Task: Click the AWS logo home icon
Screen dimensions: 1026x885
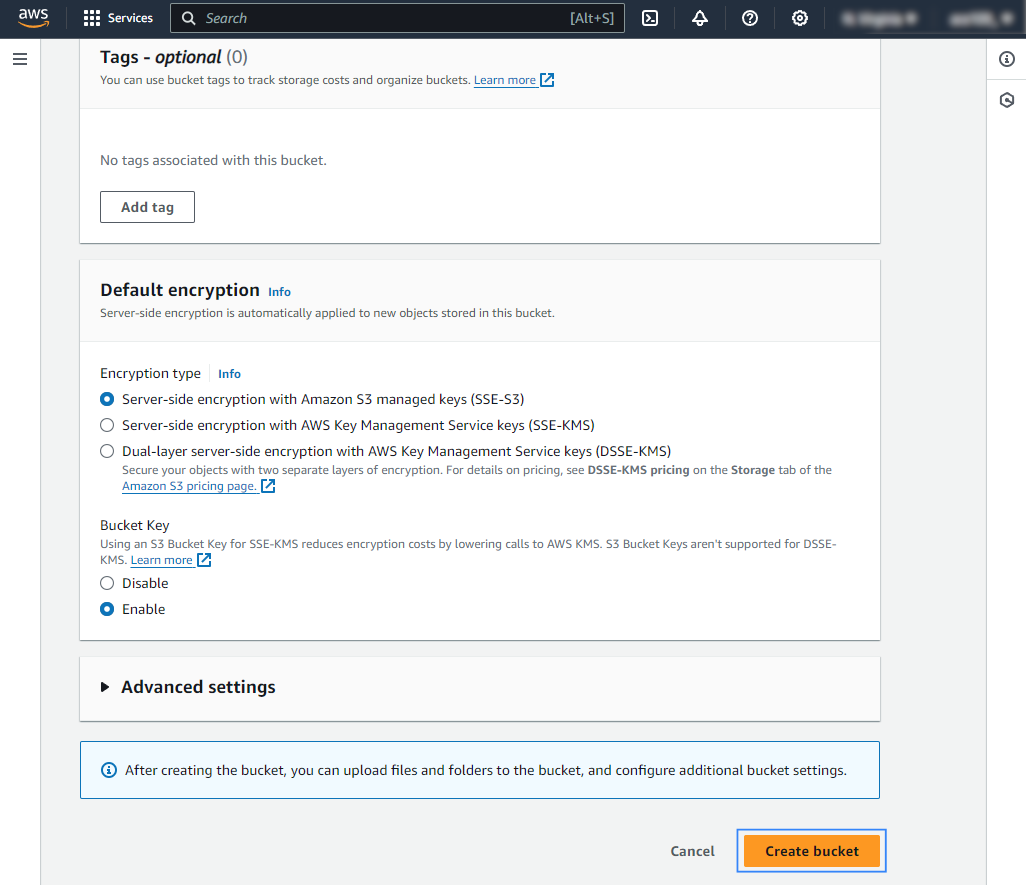Action: (33, 18)
